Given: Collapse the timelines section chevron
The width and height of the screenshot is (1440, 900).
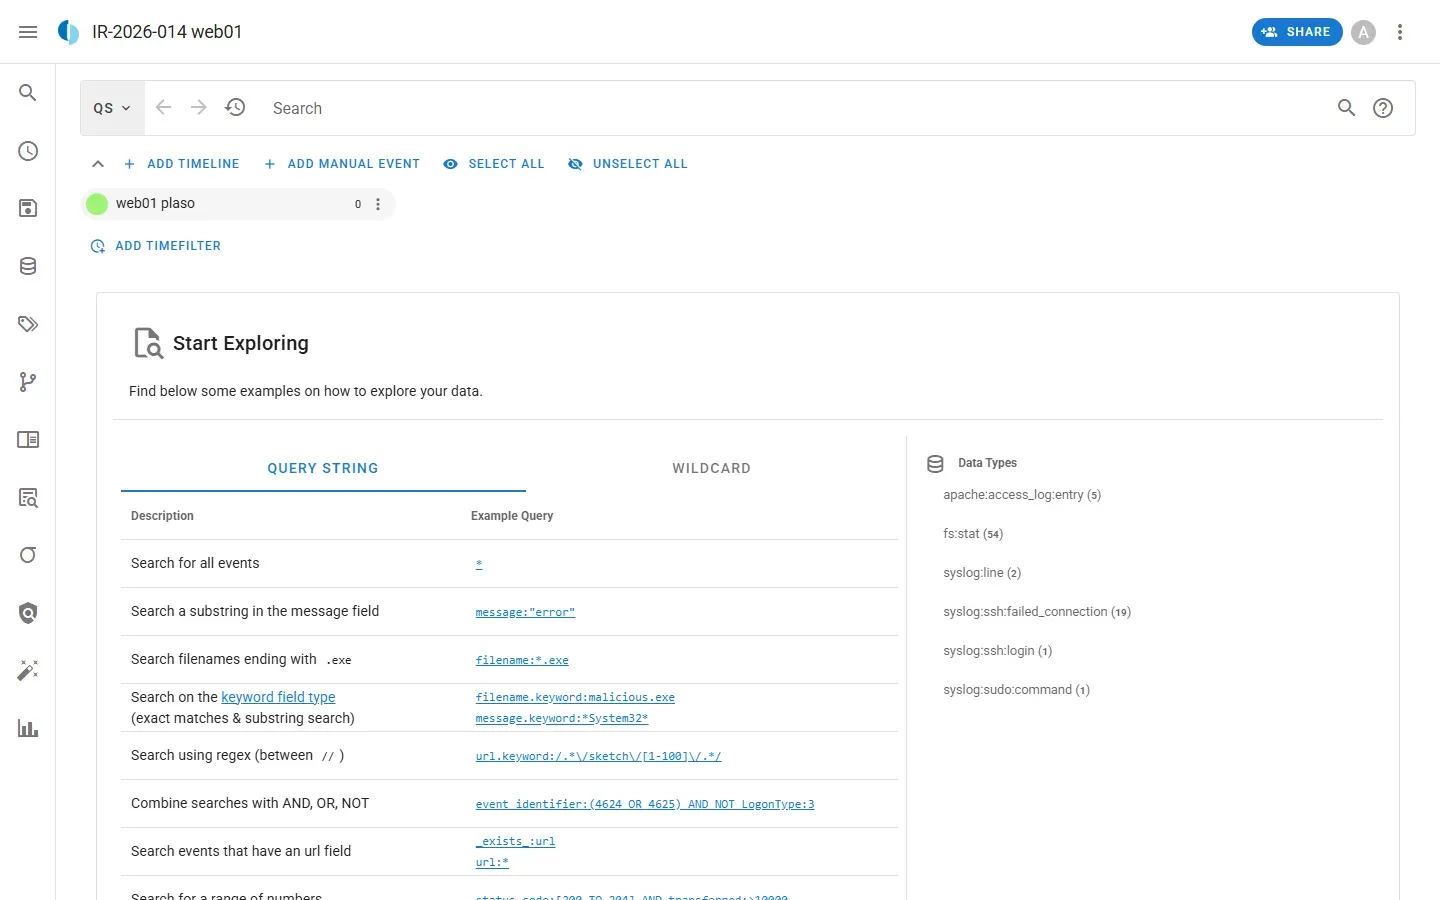Looking at the screenshot, I should click(x=98, y=164).
